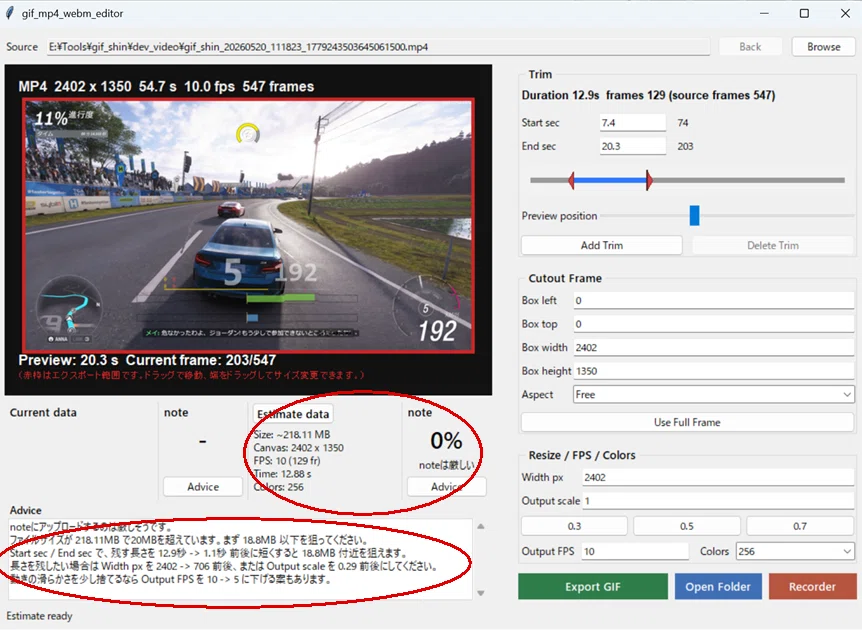This screenshot has height=630, width=862.
Task: Click the '0%' note score text
Action: (x=446, y=440)
